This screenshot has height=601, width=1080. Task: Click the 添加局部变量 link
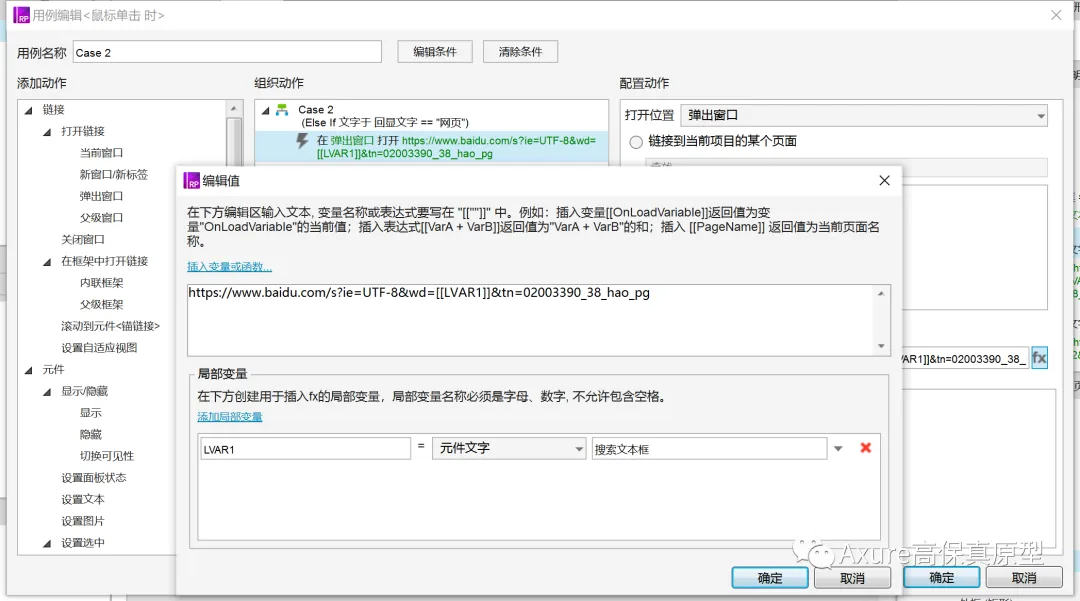click(229, 417)
